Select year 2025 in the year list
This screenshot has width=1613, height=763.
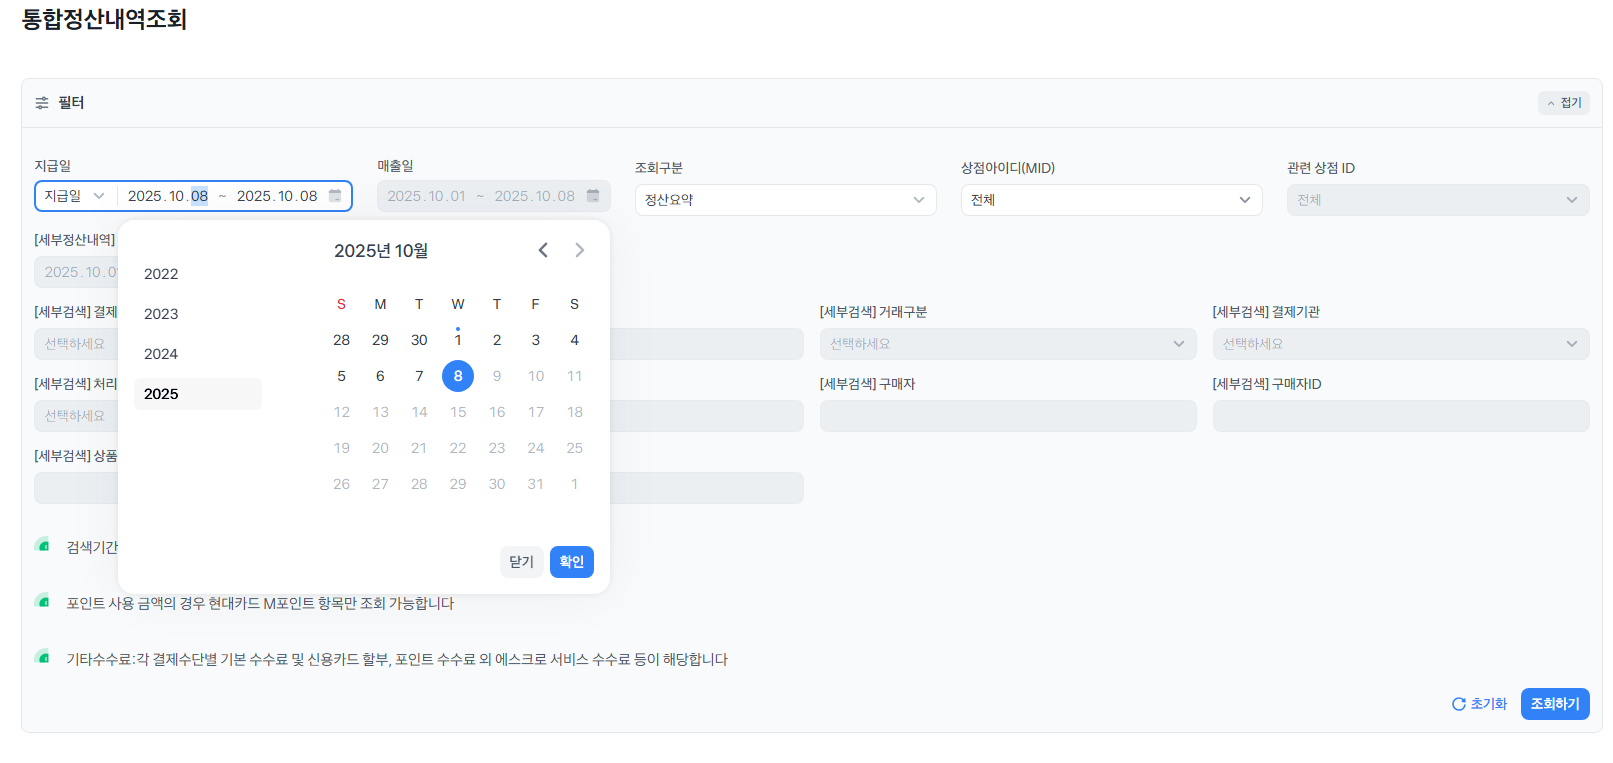pos(198,394)
